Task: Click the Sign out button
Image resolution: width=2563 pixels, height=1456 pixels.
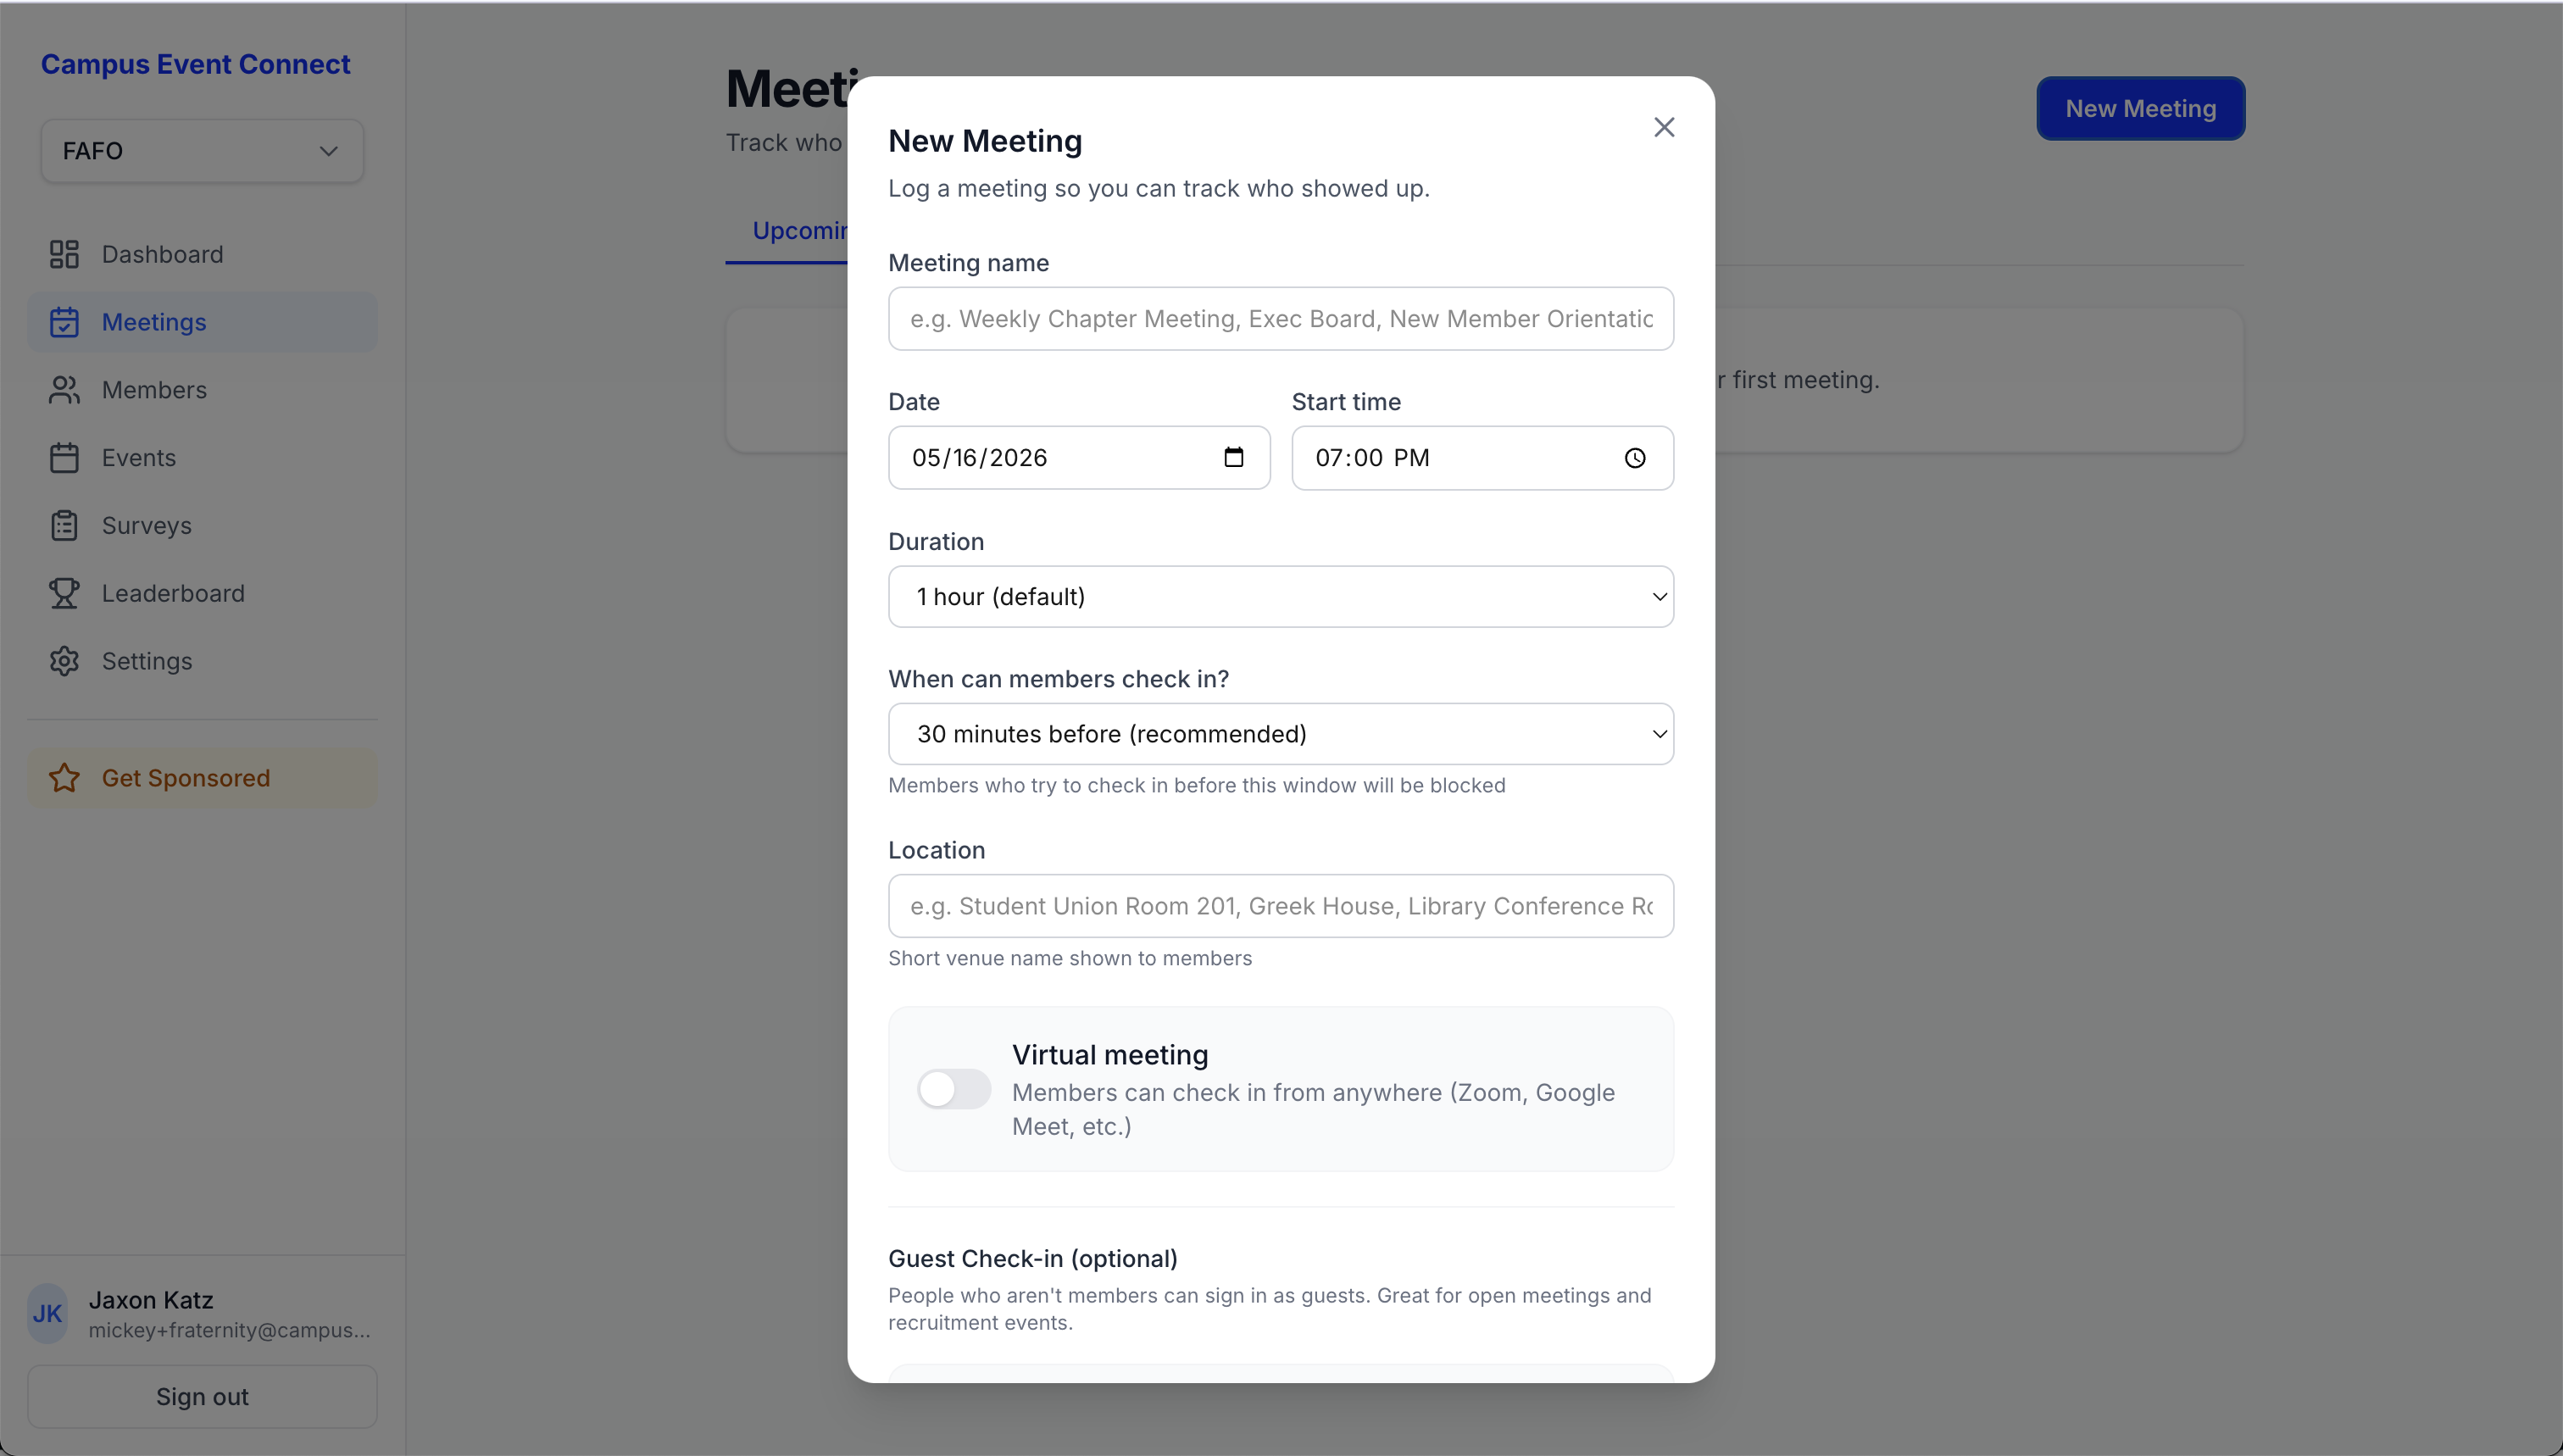Action: click(x=202, y=1397)
